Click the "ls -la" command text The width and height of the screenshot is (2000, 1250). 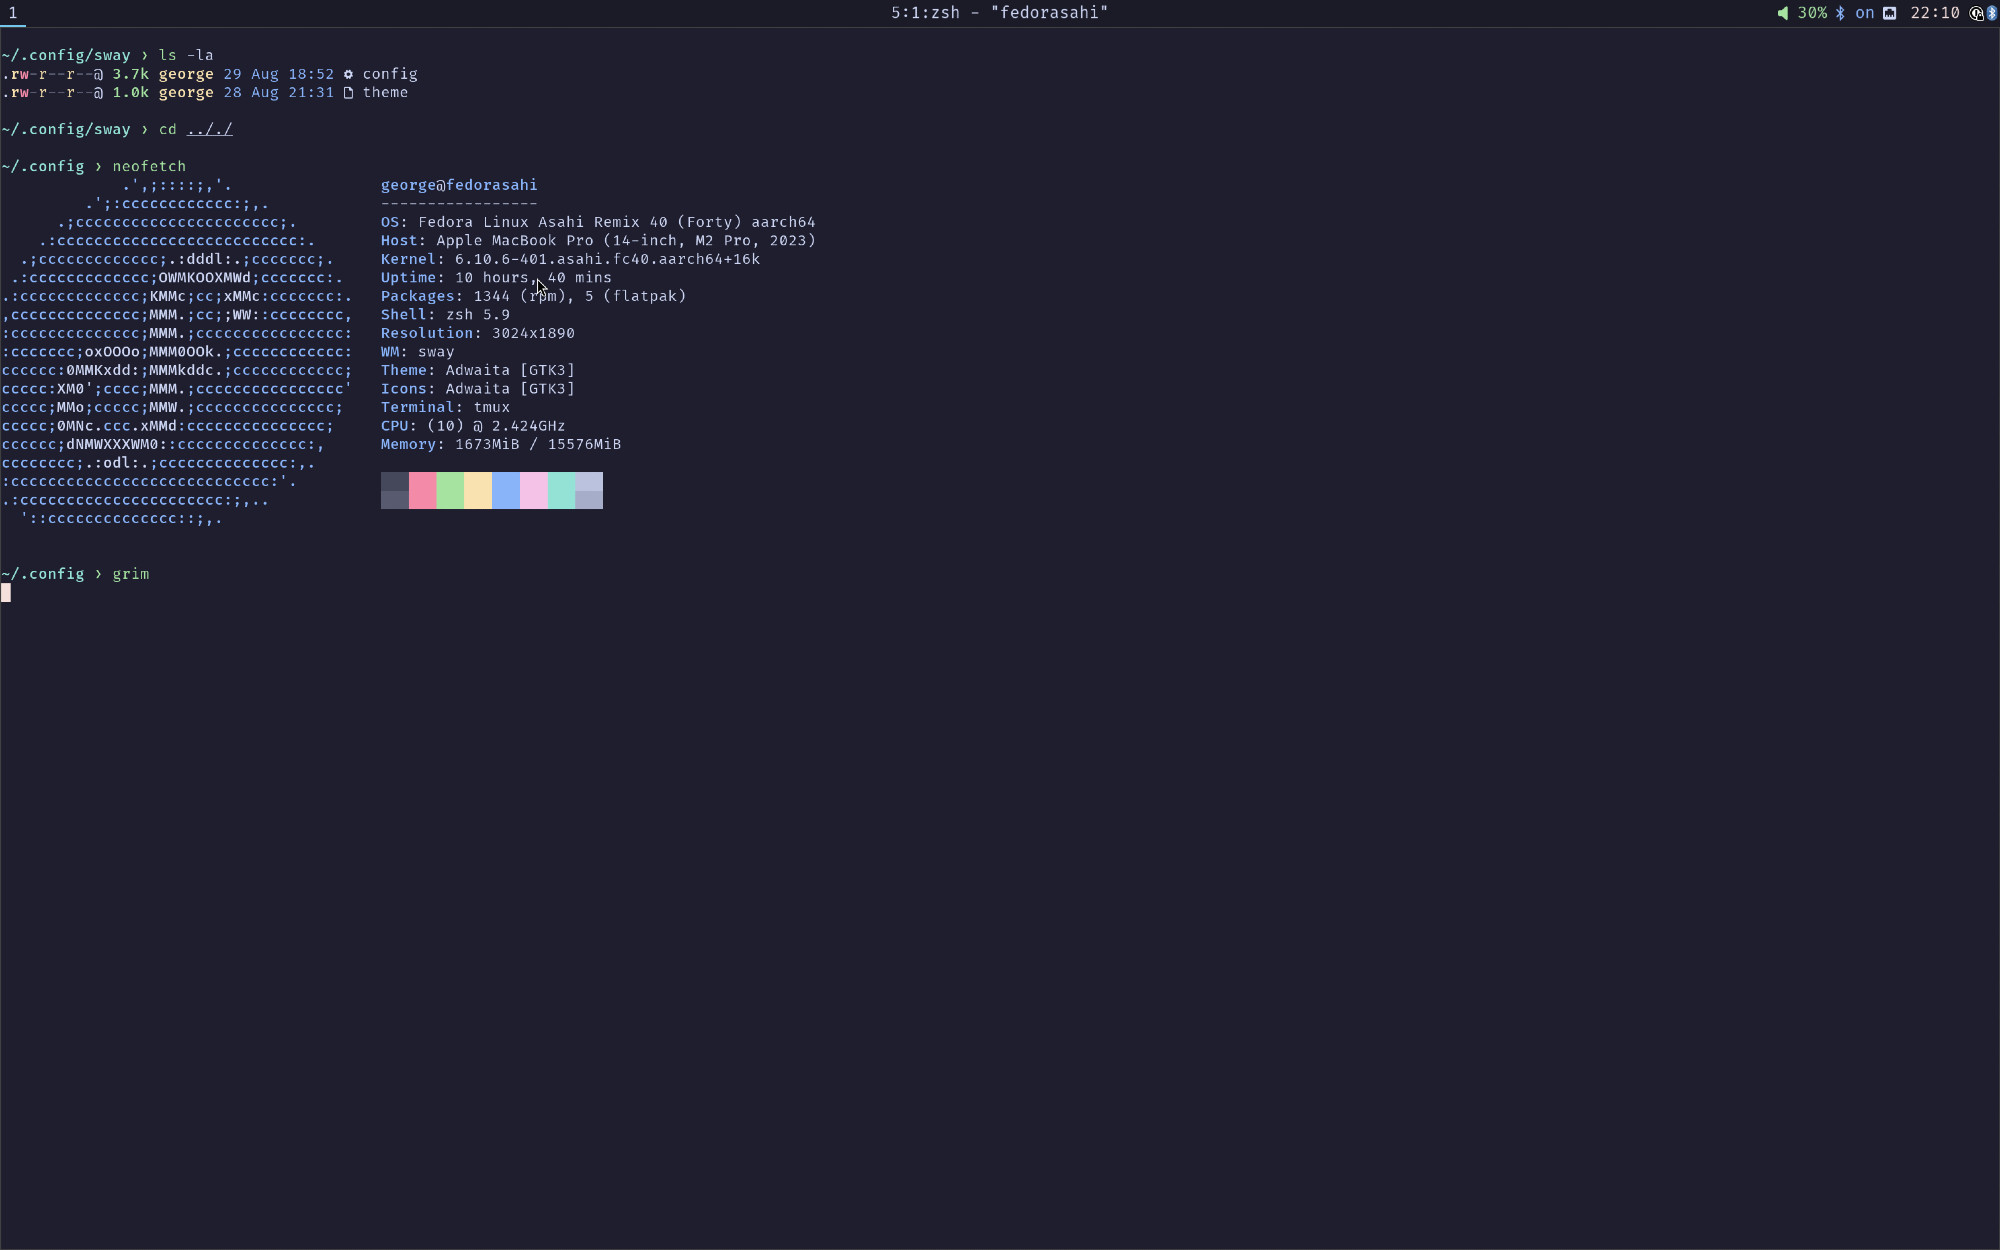[186, 55]
